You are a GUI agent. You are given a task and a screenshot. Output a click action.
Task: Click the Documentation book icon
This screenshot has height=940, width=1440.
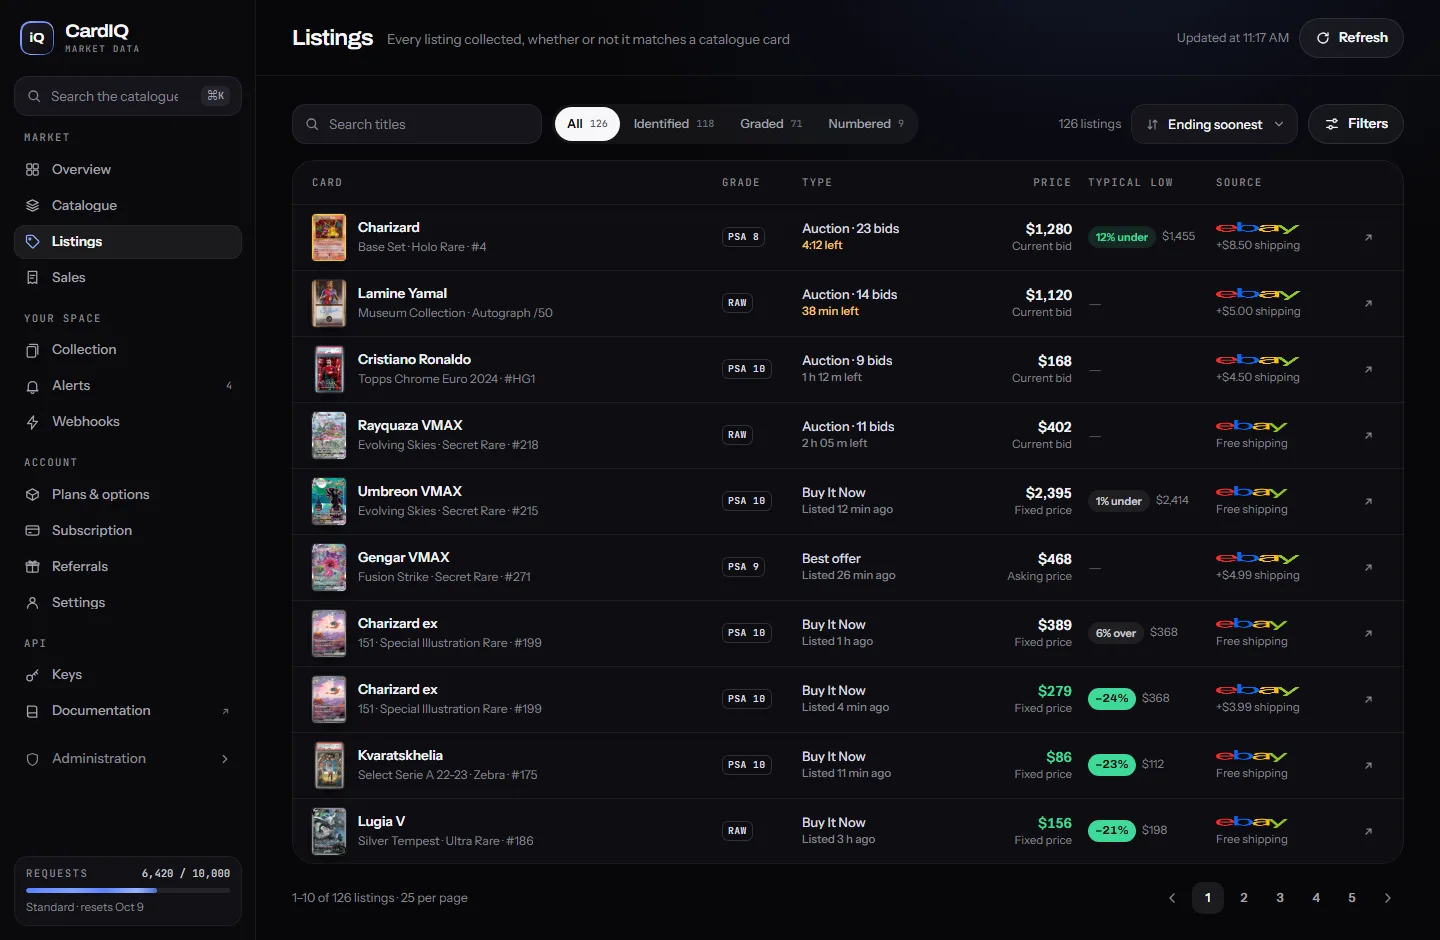click(x=33, y=711)
